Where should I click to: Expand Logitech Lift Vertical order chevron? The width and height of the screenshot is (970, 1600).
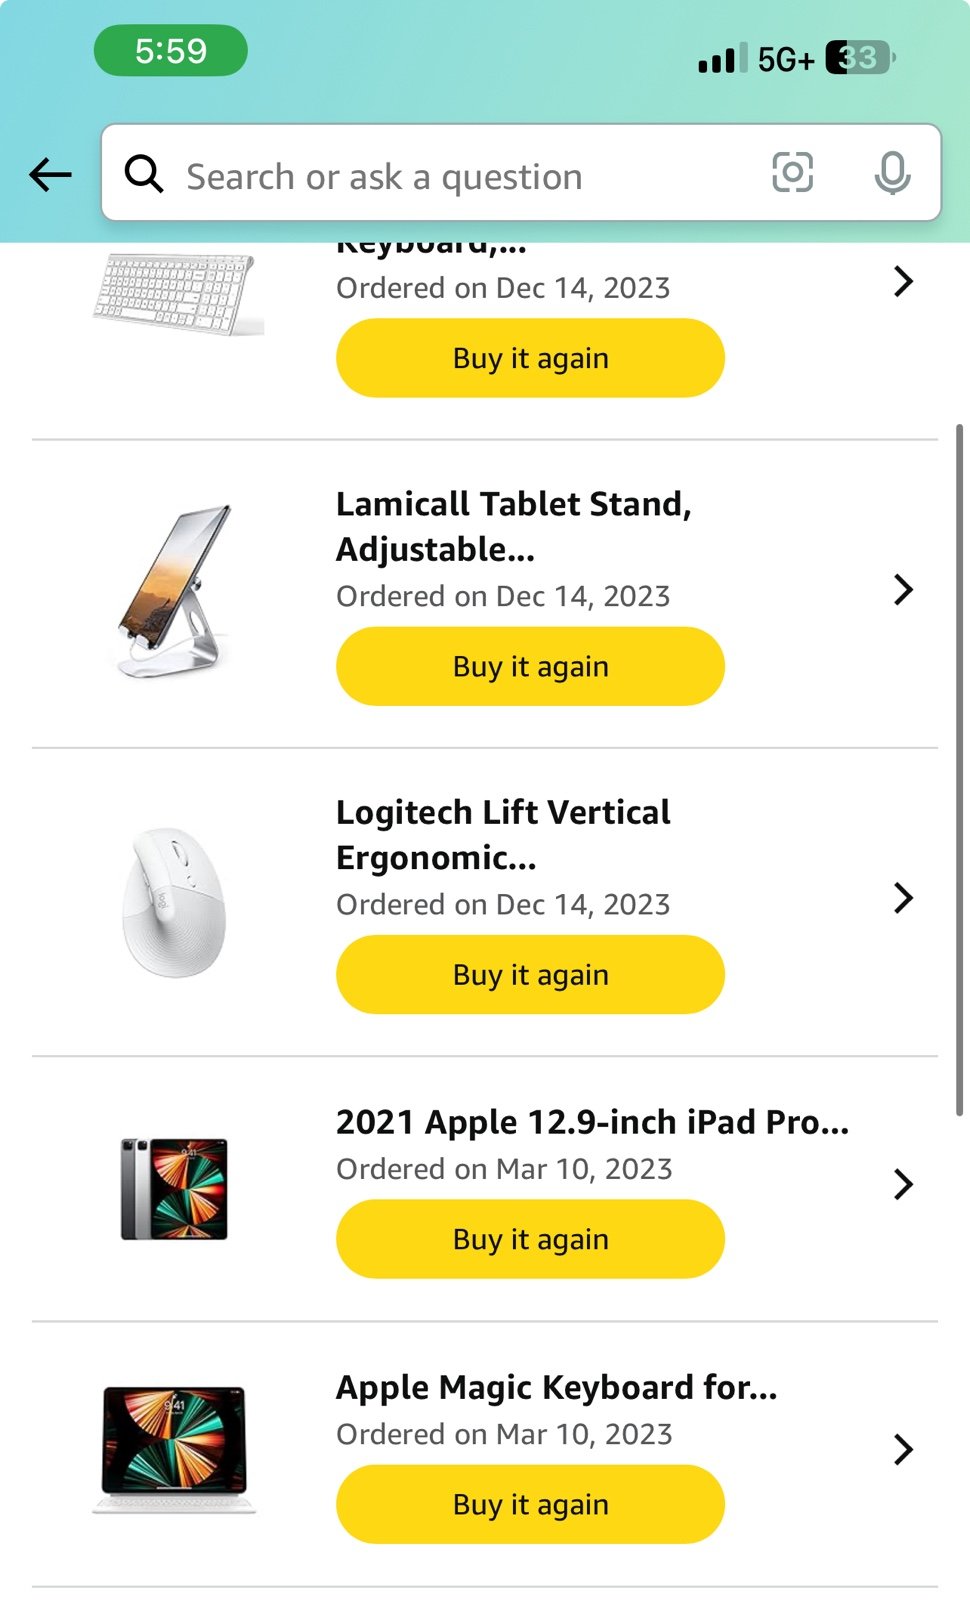pos(903,898)
